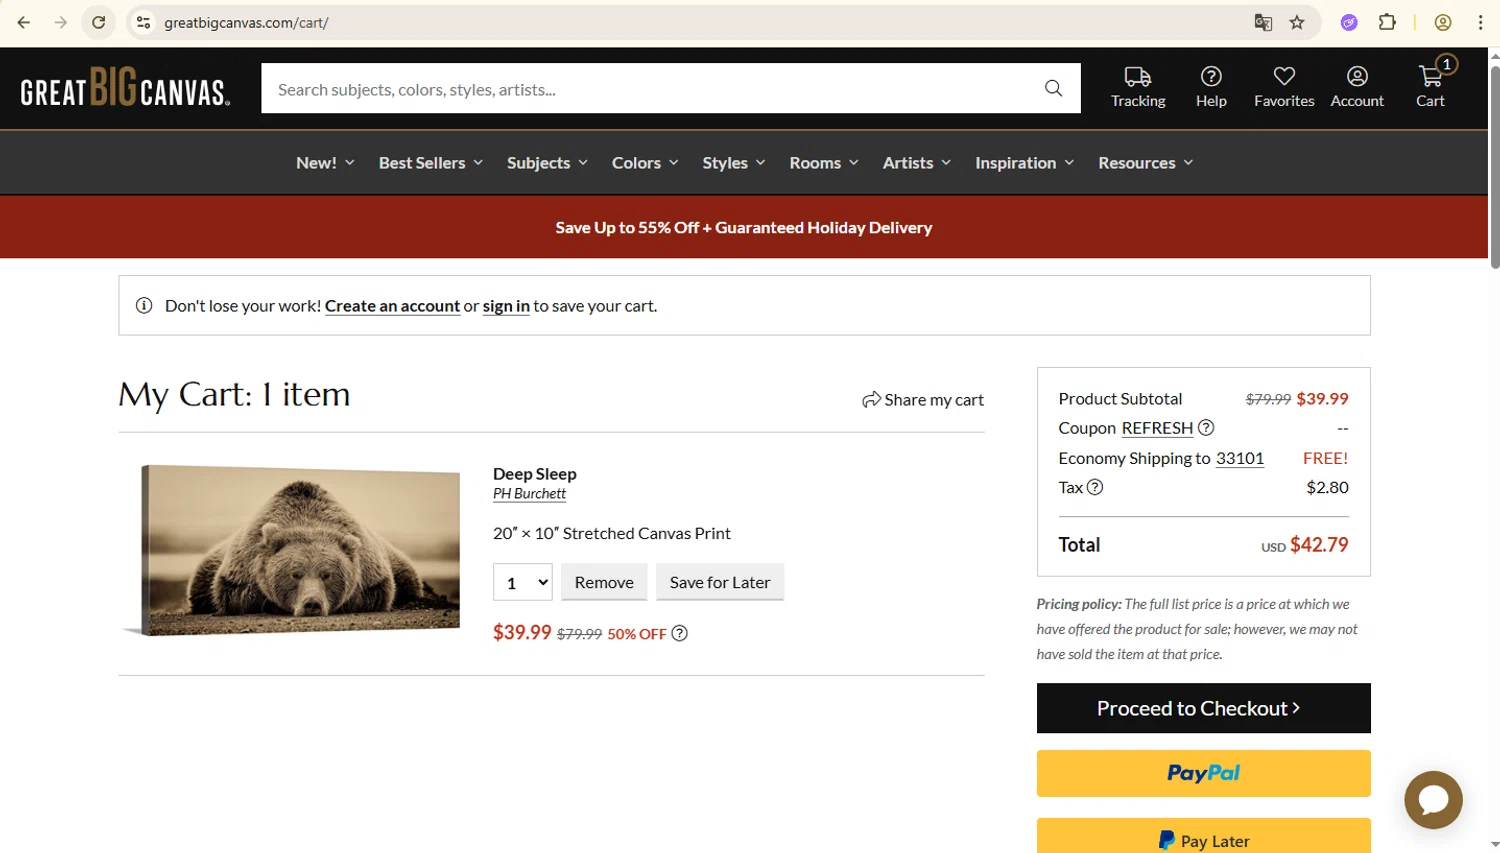
Task: Open the Best Sellers menu
Action: [x=430, y=163]
